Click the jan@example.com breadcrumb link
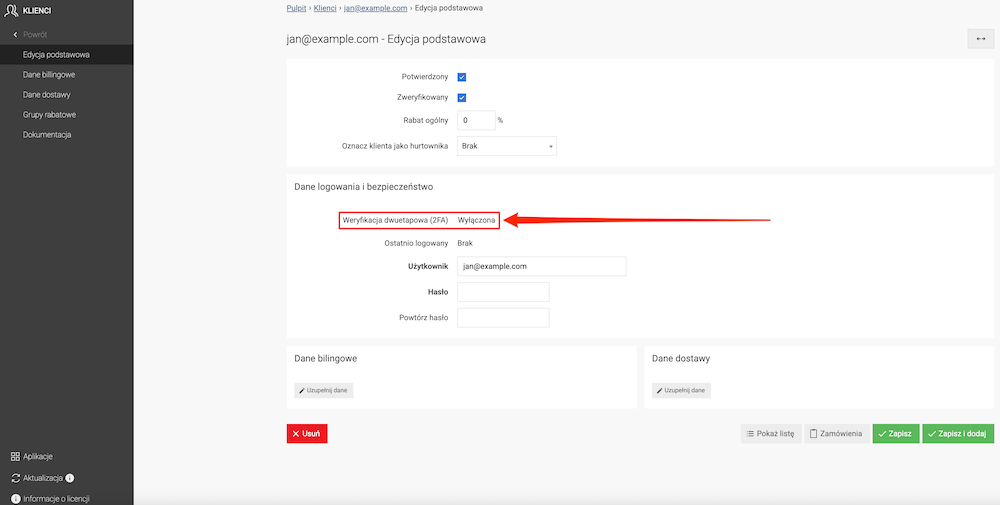 click(x=376, y=8)
